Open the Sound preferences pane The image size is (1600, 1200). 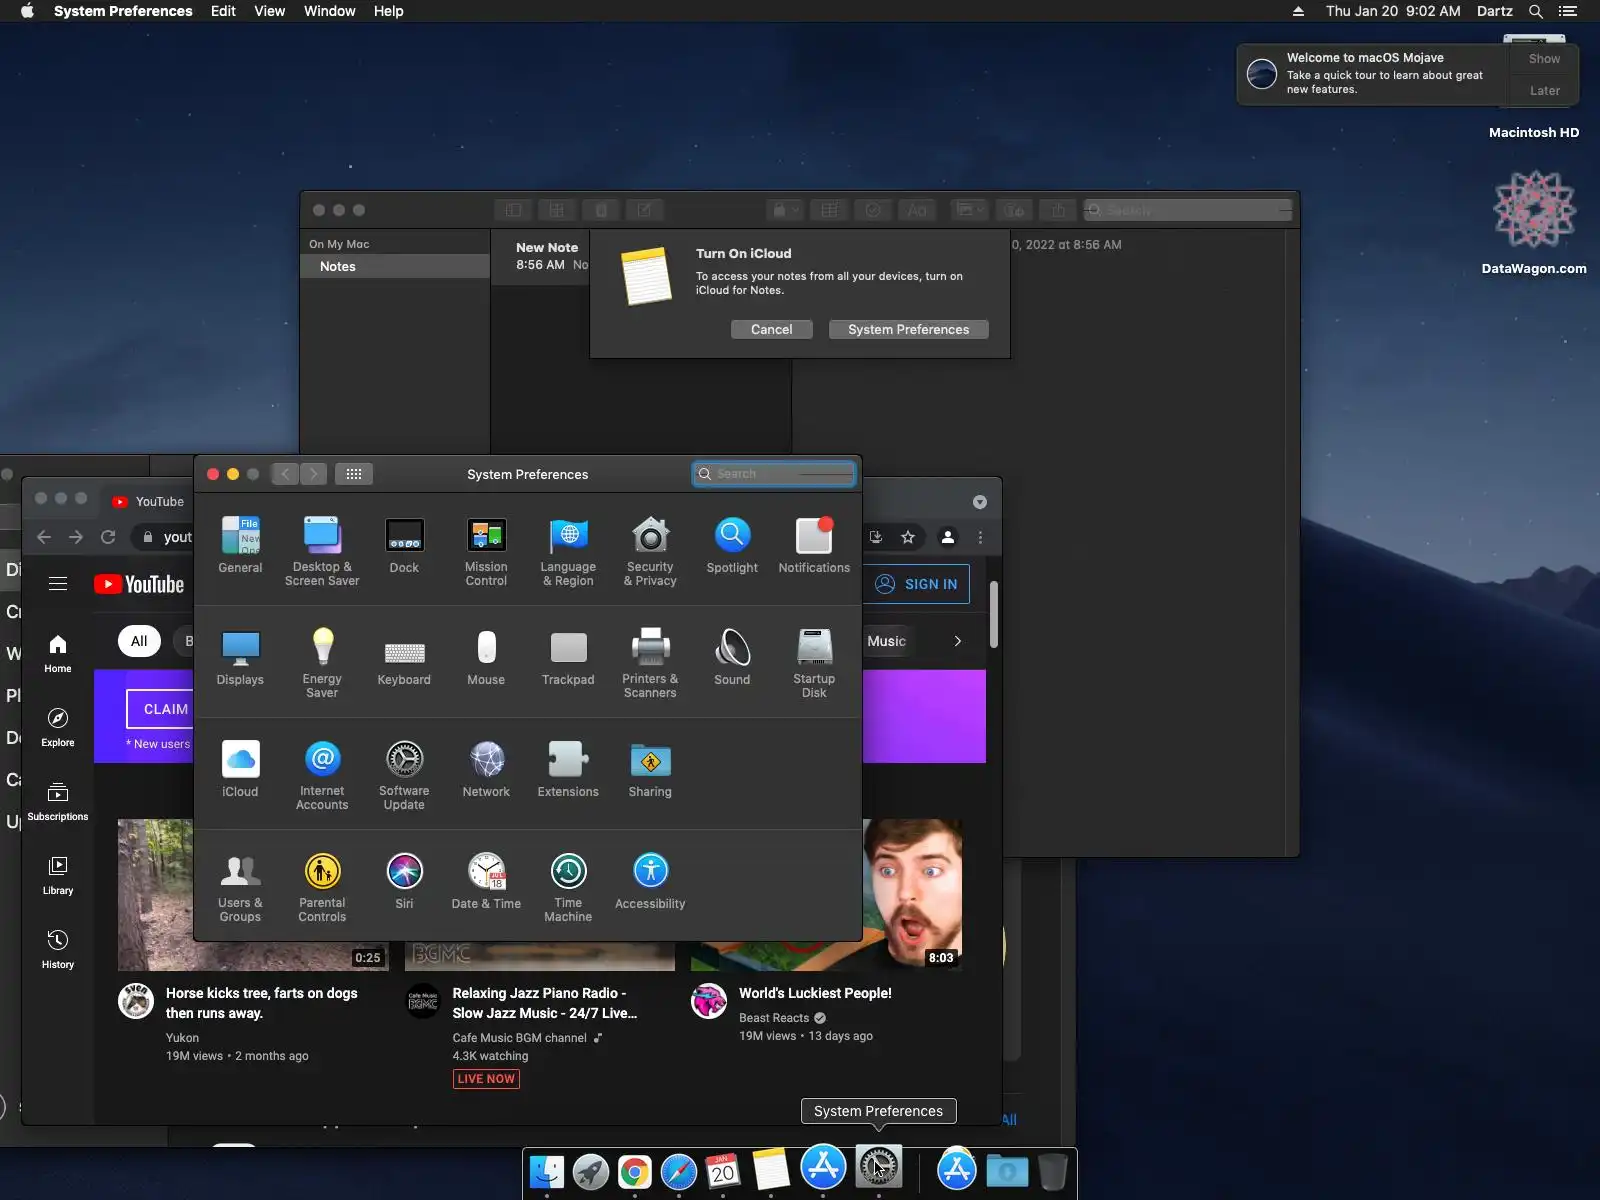pyautogui.click(x=732, y=657)
